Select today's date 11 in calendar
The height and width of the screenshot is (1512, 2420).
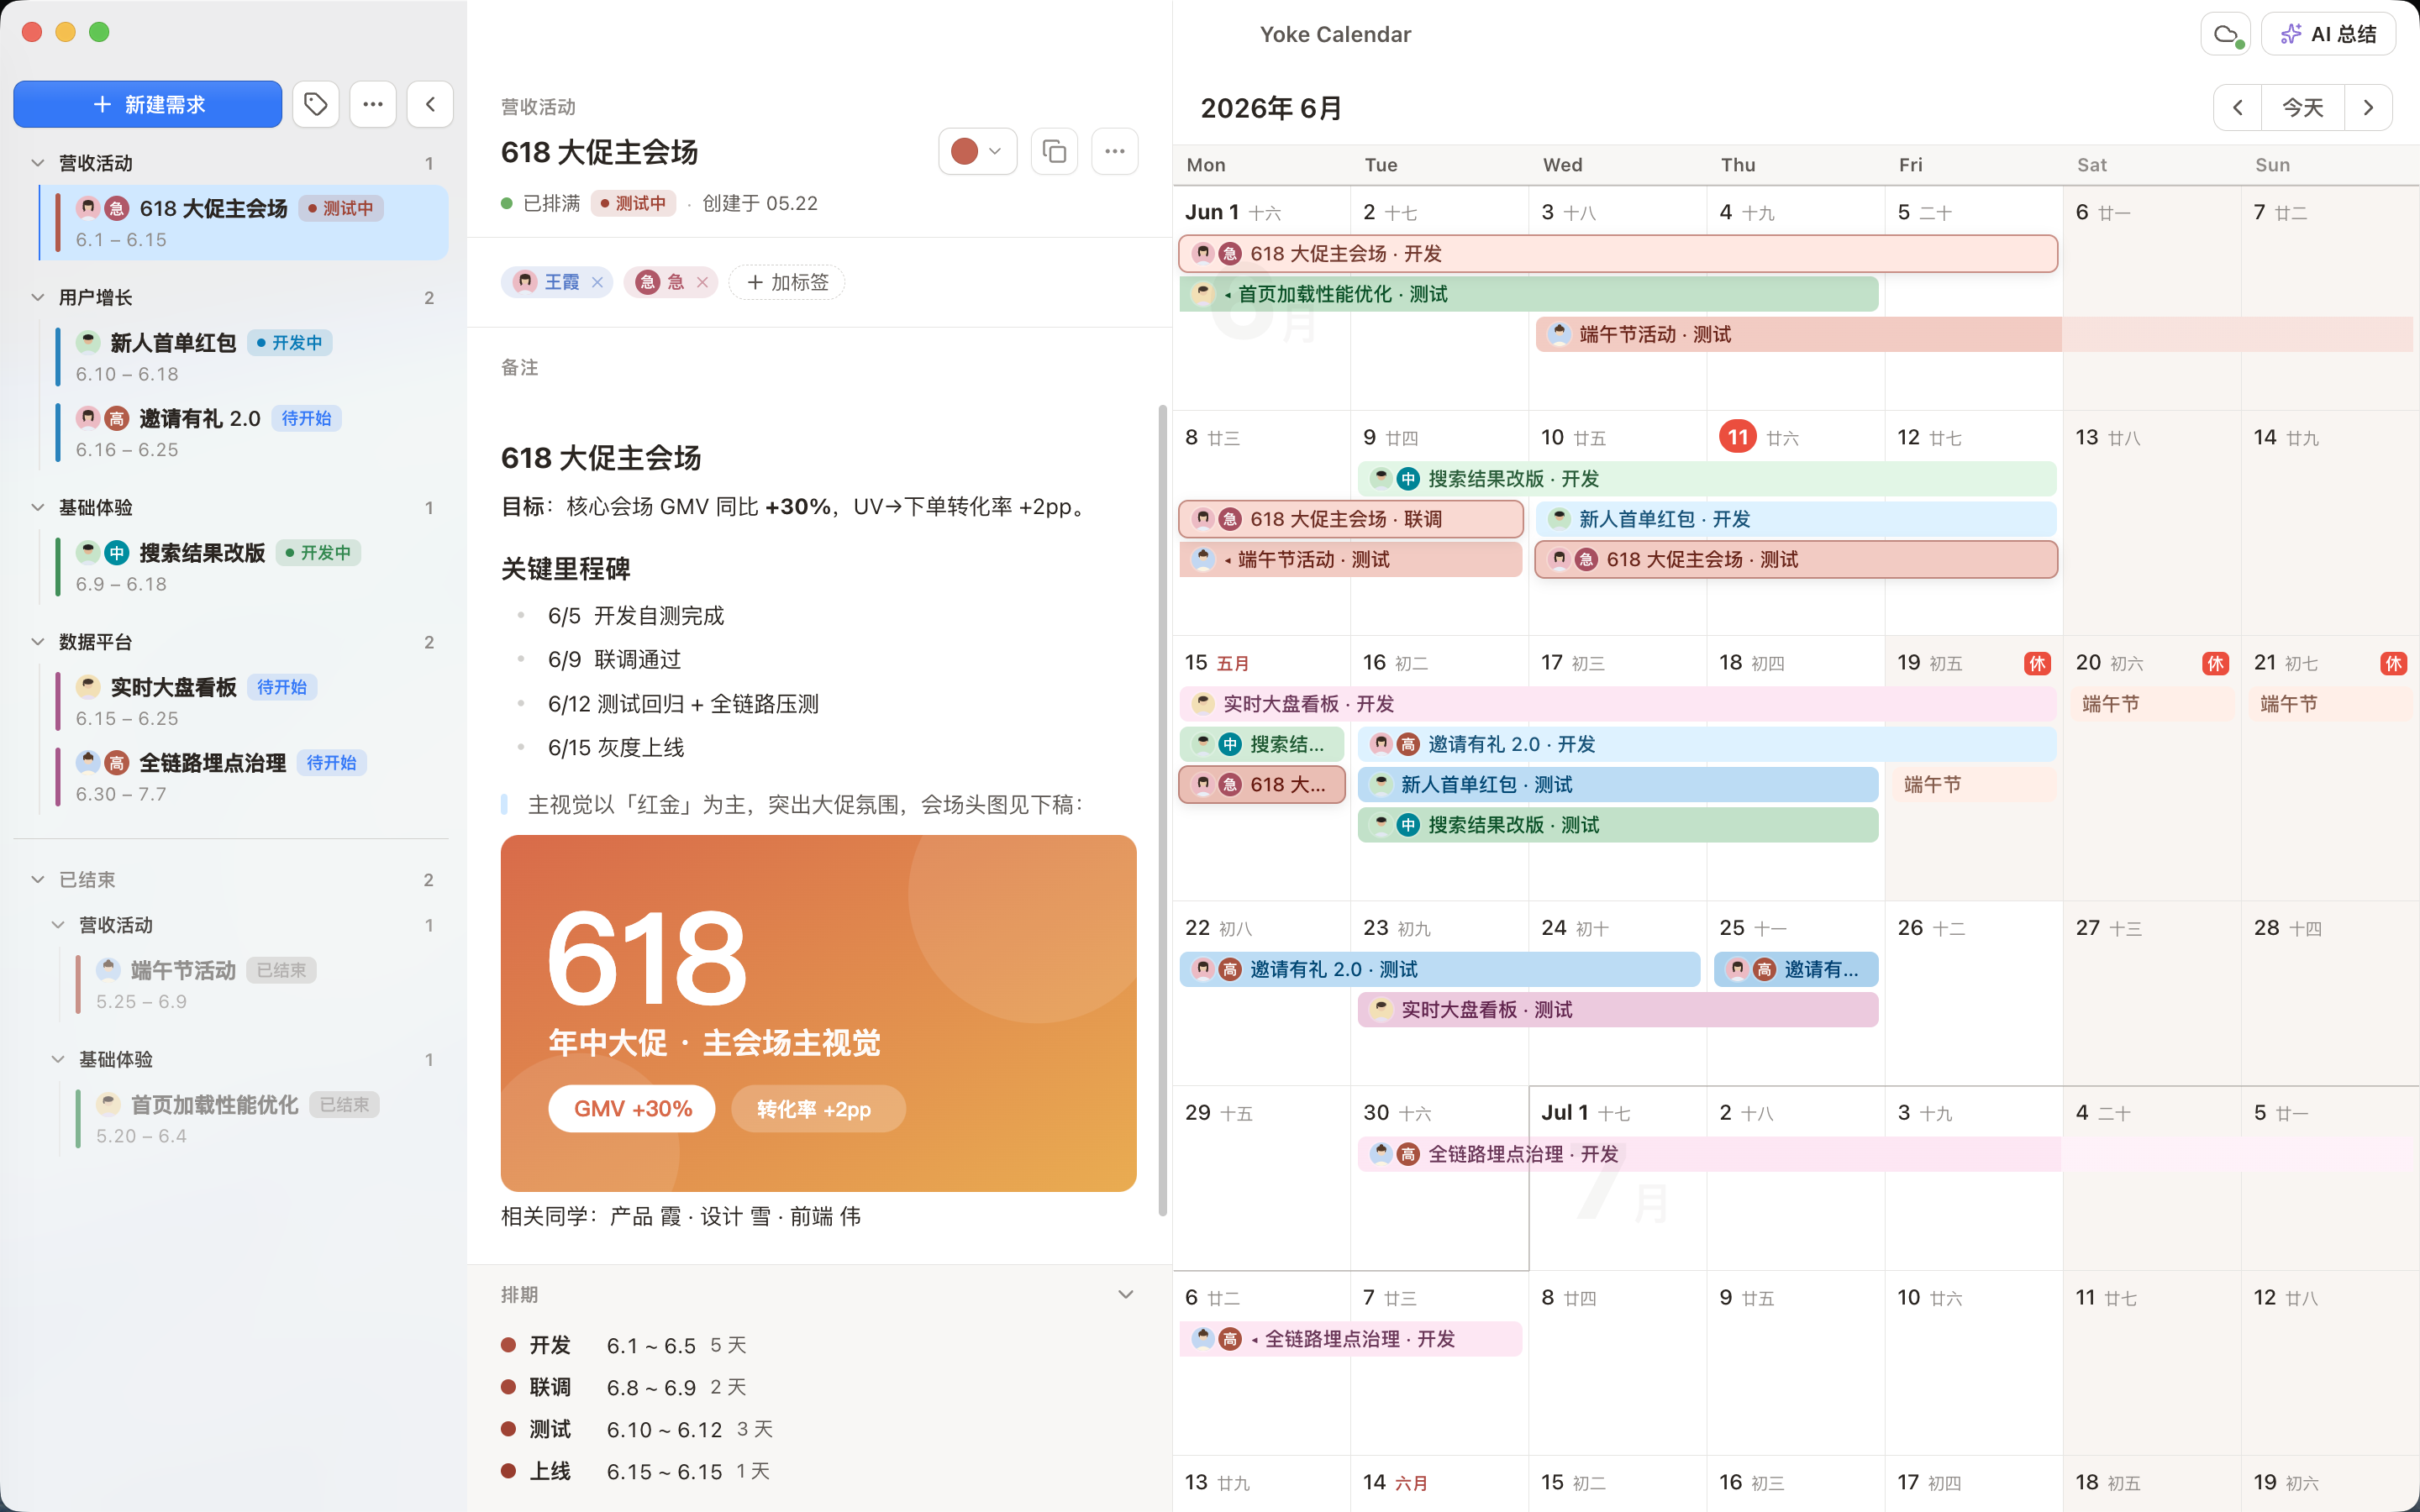coord(1738,437)
